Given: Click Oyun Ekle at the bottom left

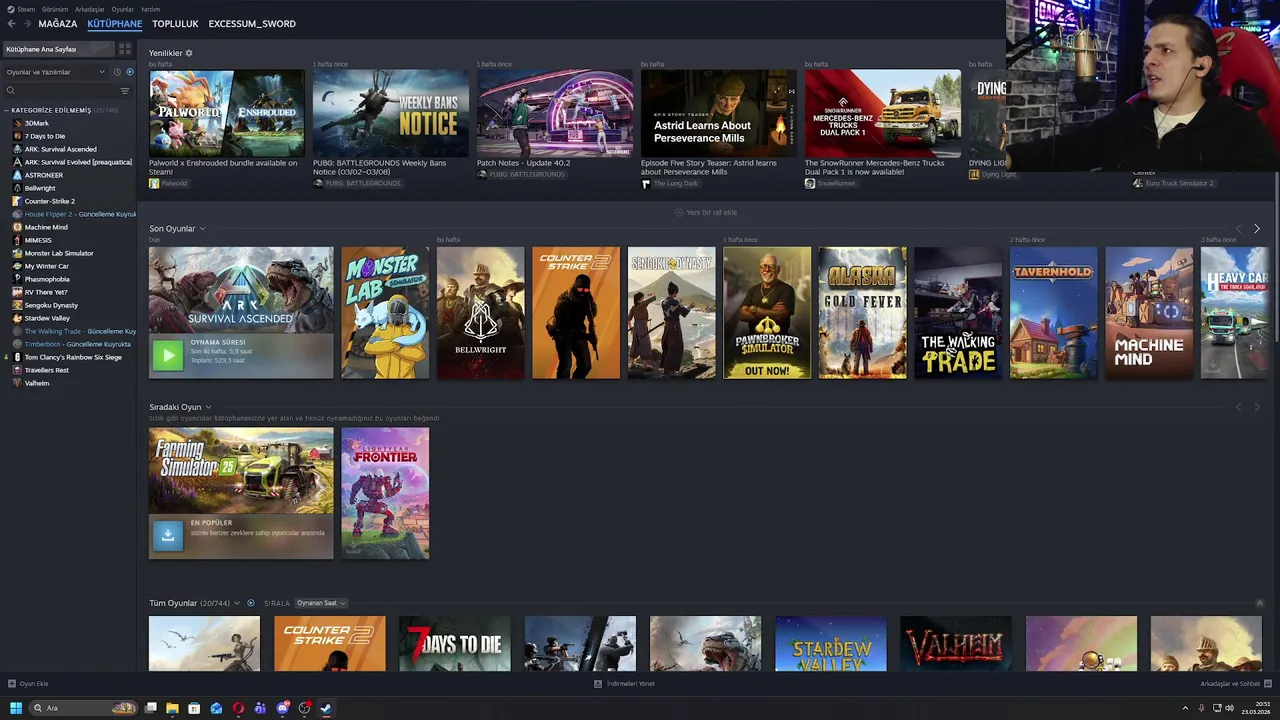Looking at the screenshot, I should pos(28,684).
